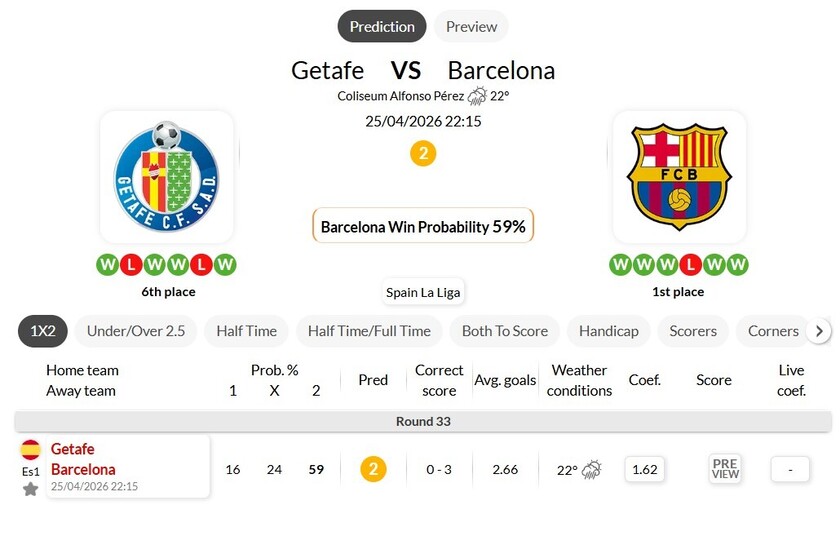Screen dimensions: 840x536
Task: Click the favorite star under Es1
Action: [x=31, y=489]
